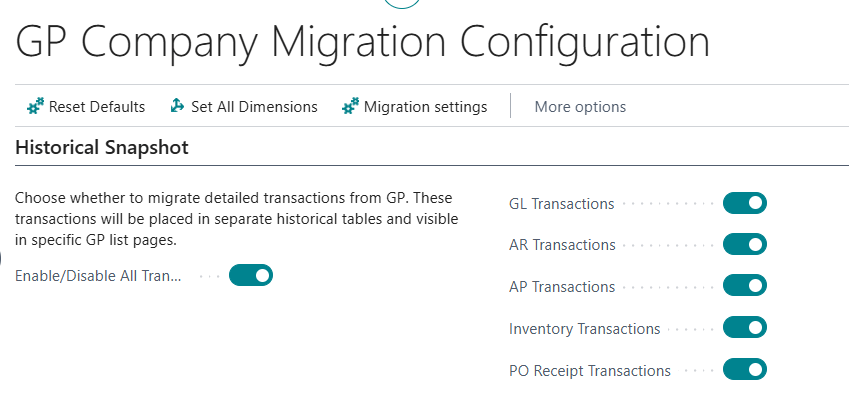Toggle Enable/Disable All Transactions switch
Screen dimensions: 849x408
251,275
